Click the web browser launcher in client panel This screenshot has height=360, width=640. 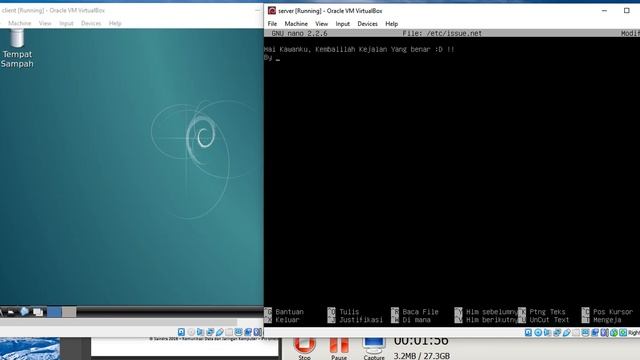[24, 312]
